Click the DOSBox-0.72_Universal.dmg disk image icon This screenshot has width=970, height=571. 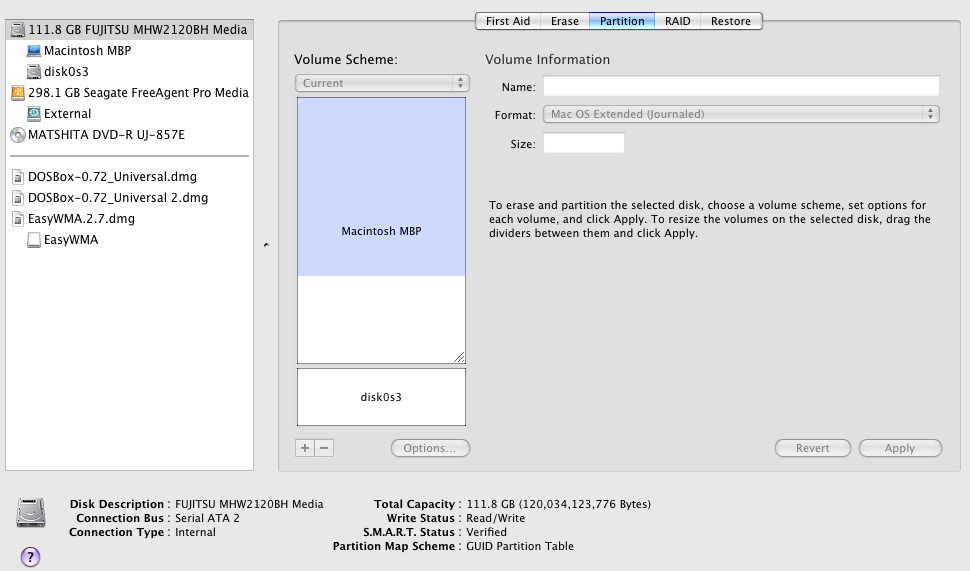coord(19,177)
